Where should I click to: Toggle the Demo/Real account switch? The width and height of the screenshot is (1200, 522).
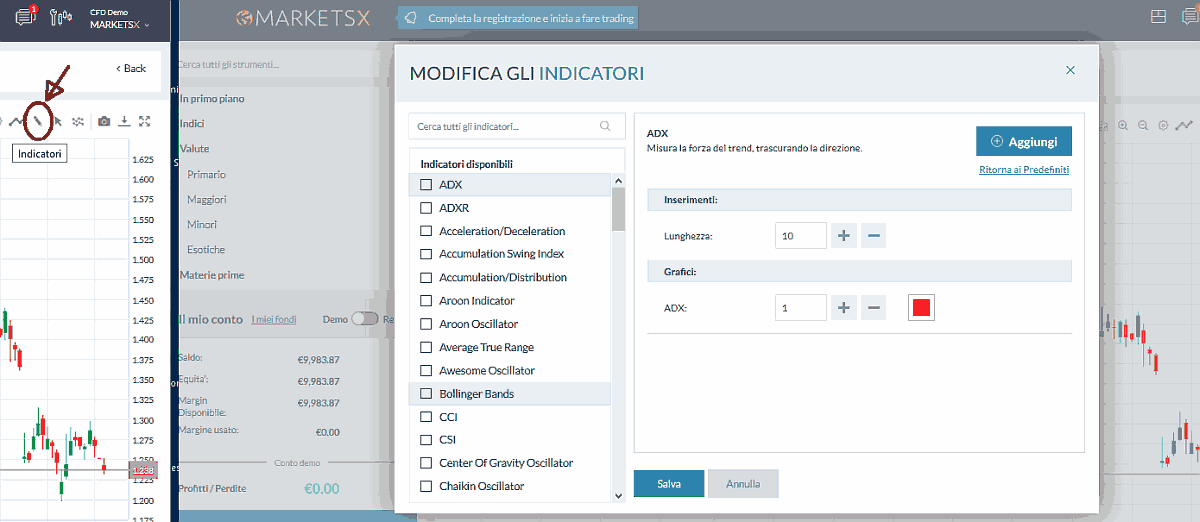tap(365, 319)
